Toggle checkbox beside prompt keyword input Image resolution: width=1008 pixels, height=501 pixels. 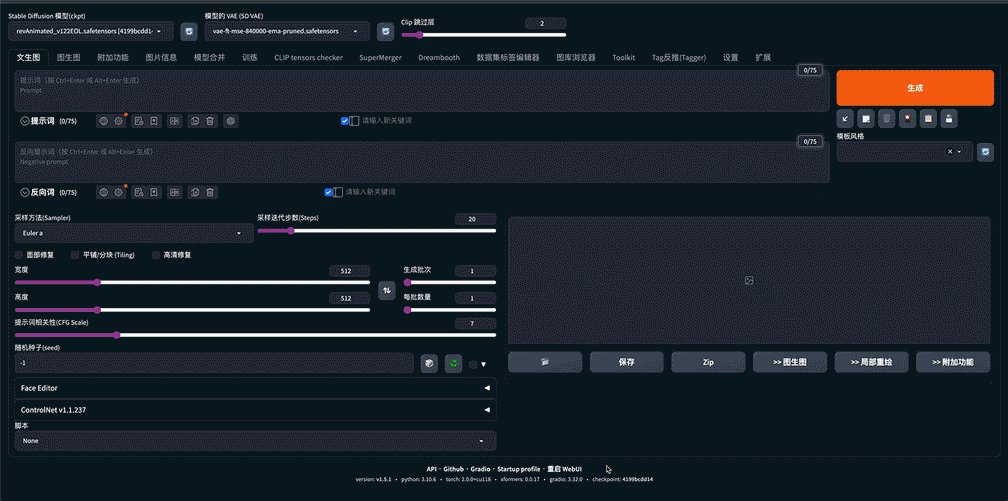tap(345, 120)
